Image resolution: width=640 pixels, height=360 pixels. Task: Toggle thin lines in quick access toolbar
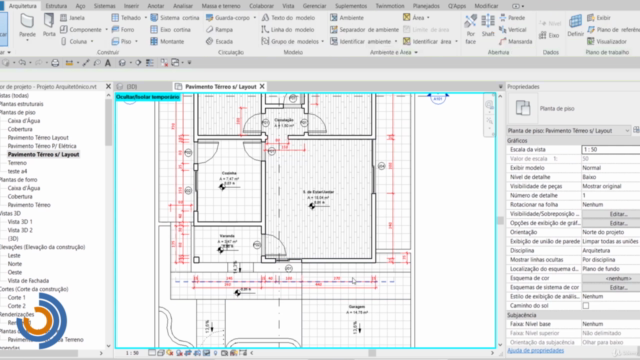(150, 63)
